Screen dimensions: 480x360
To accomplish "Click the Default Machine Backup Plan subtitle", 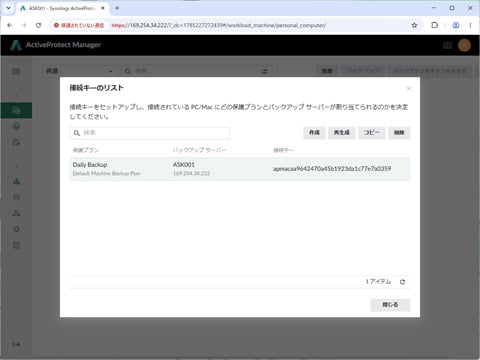I will (106, 173).
